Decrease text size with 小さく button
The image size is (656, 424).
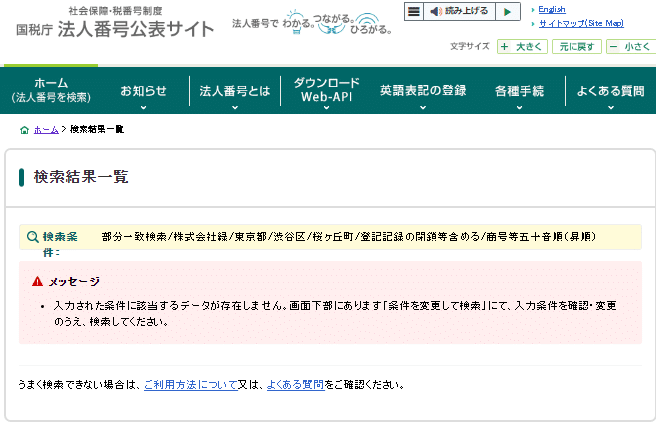click(x=630, y=47)
